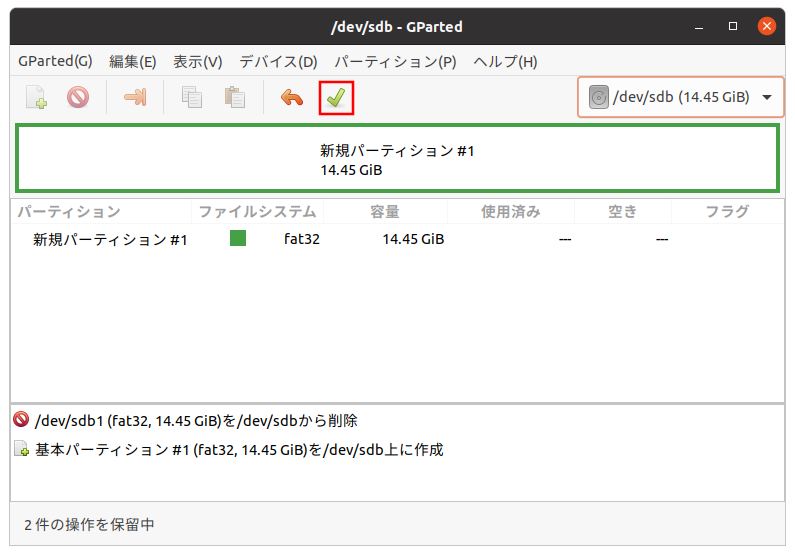Open the ヘルプ(H) menu
This screenshot has height=555, width=795.
coord(505,61)
